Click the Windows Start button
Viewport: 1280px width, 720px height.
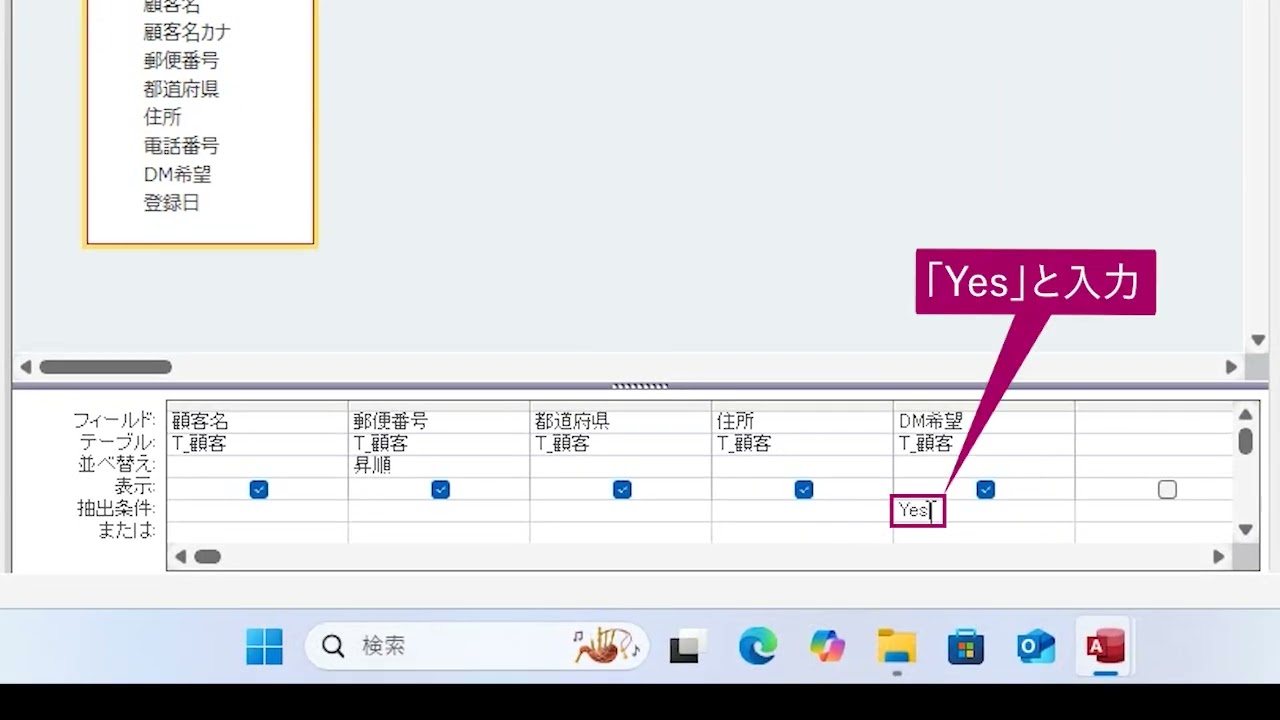click(x=263, y=646)
